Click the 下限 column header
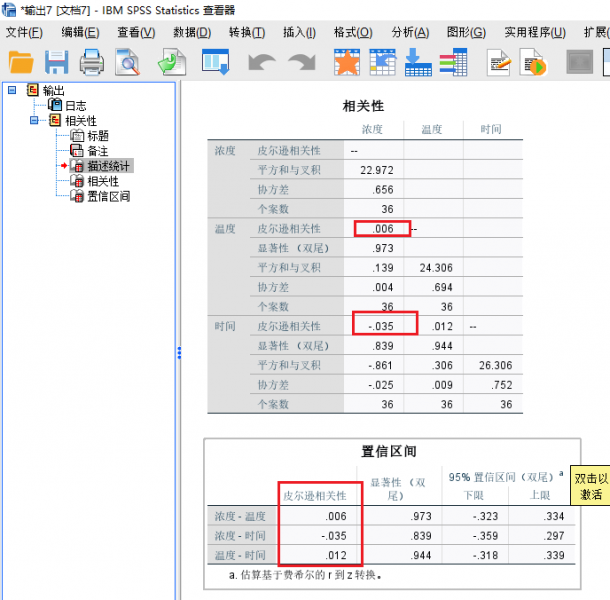This screenshot has height=600, width=610. [473, 495]
